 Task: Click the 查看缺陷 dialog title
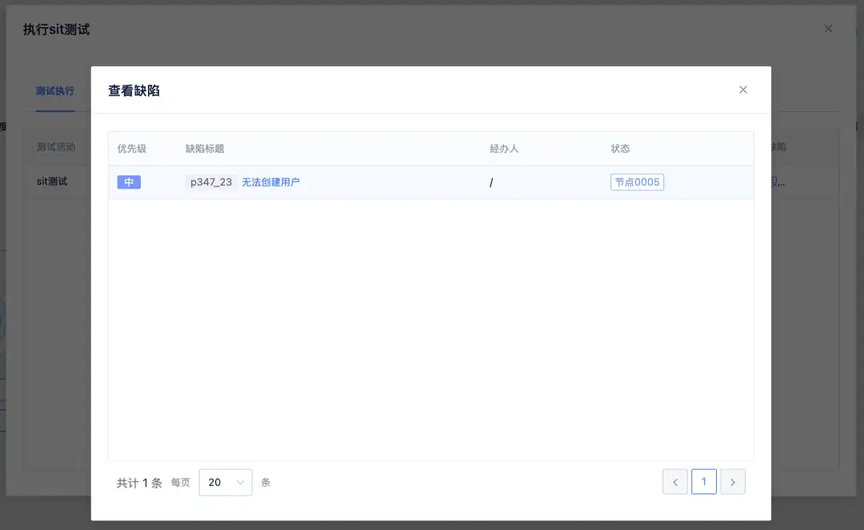[134, 91]
